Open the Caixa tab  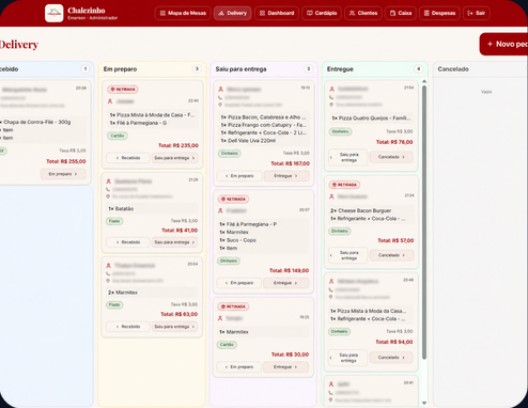point(400,13)
